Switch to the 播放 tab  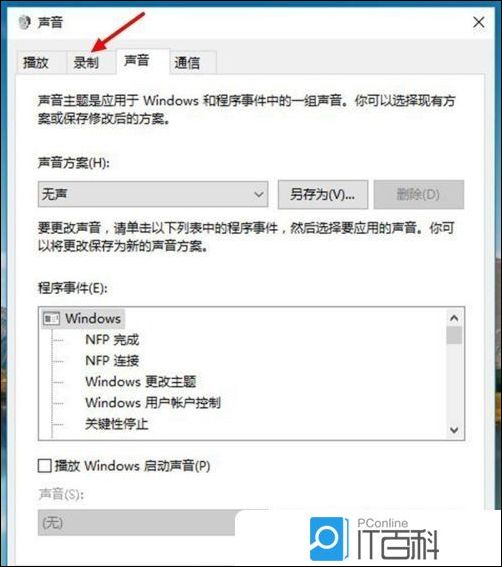pyautogui.click(x=36, y=63)
